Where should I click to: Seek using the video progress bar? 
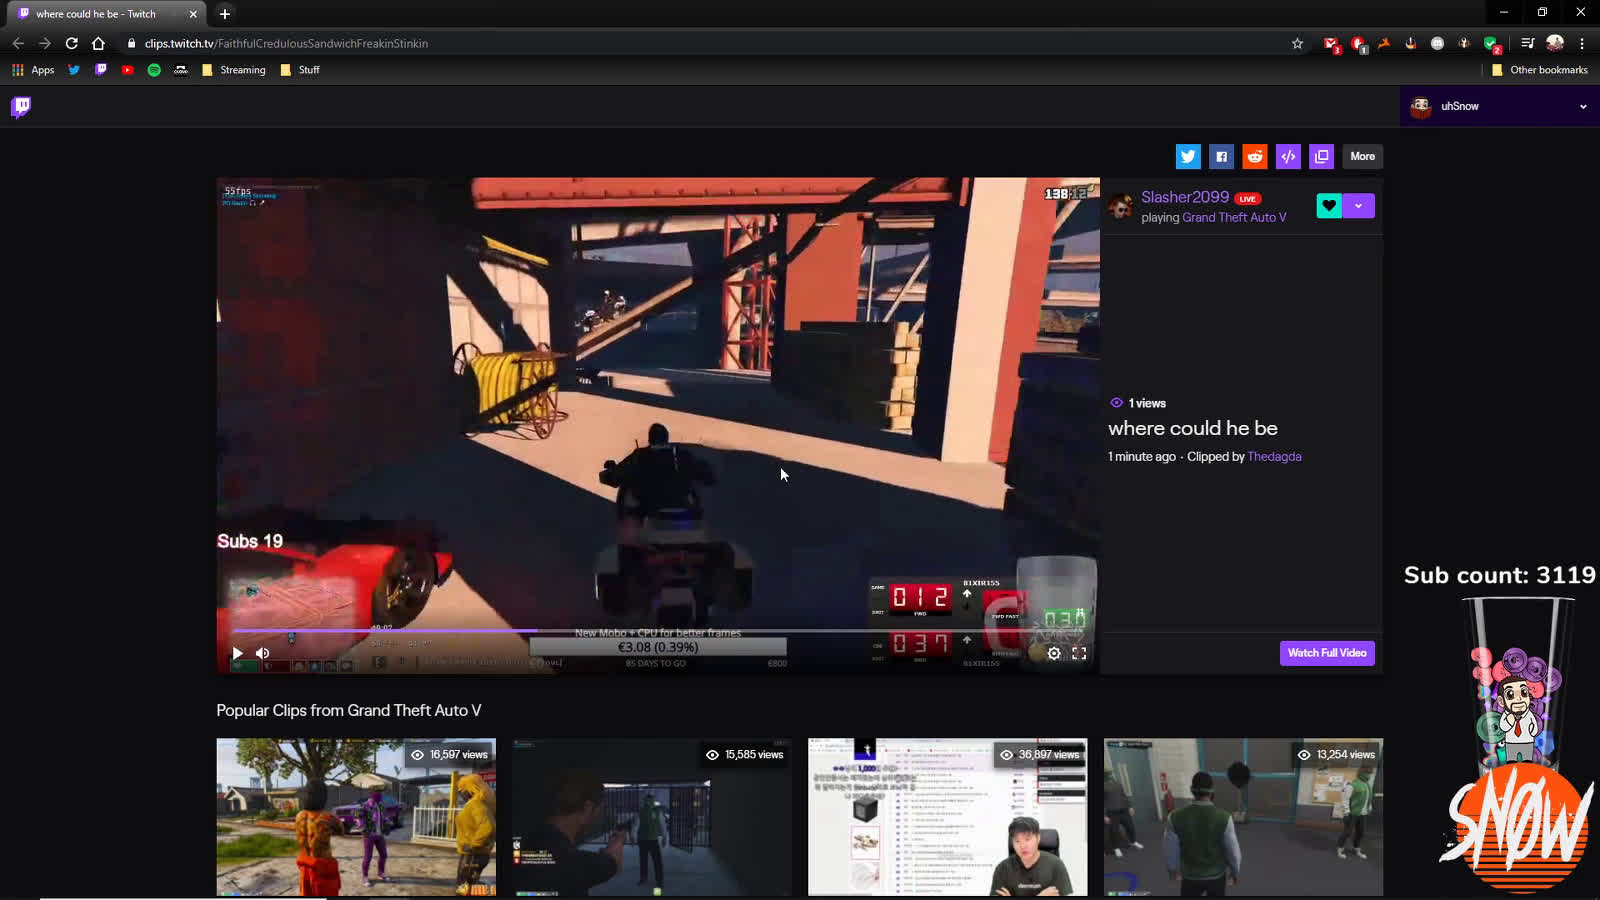pos(600,631)
